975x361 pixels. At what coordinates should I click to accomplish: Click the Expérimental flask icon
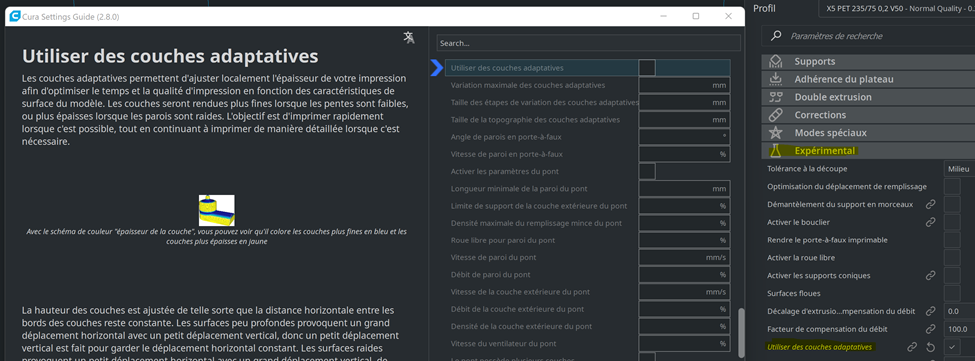point(775,150)
